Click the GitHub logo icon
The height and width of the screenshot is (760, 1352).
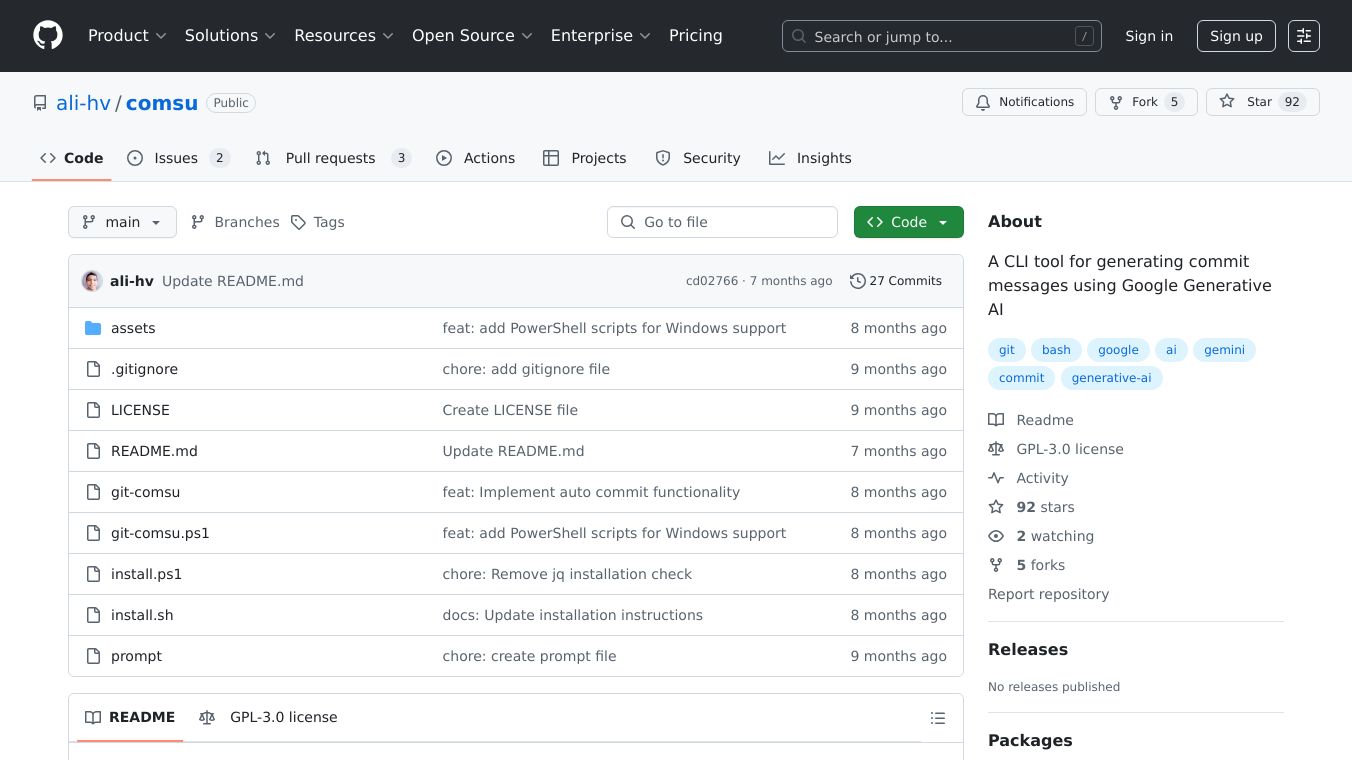point(48,36)
